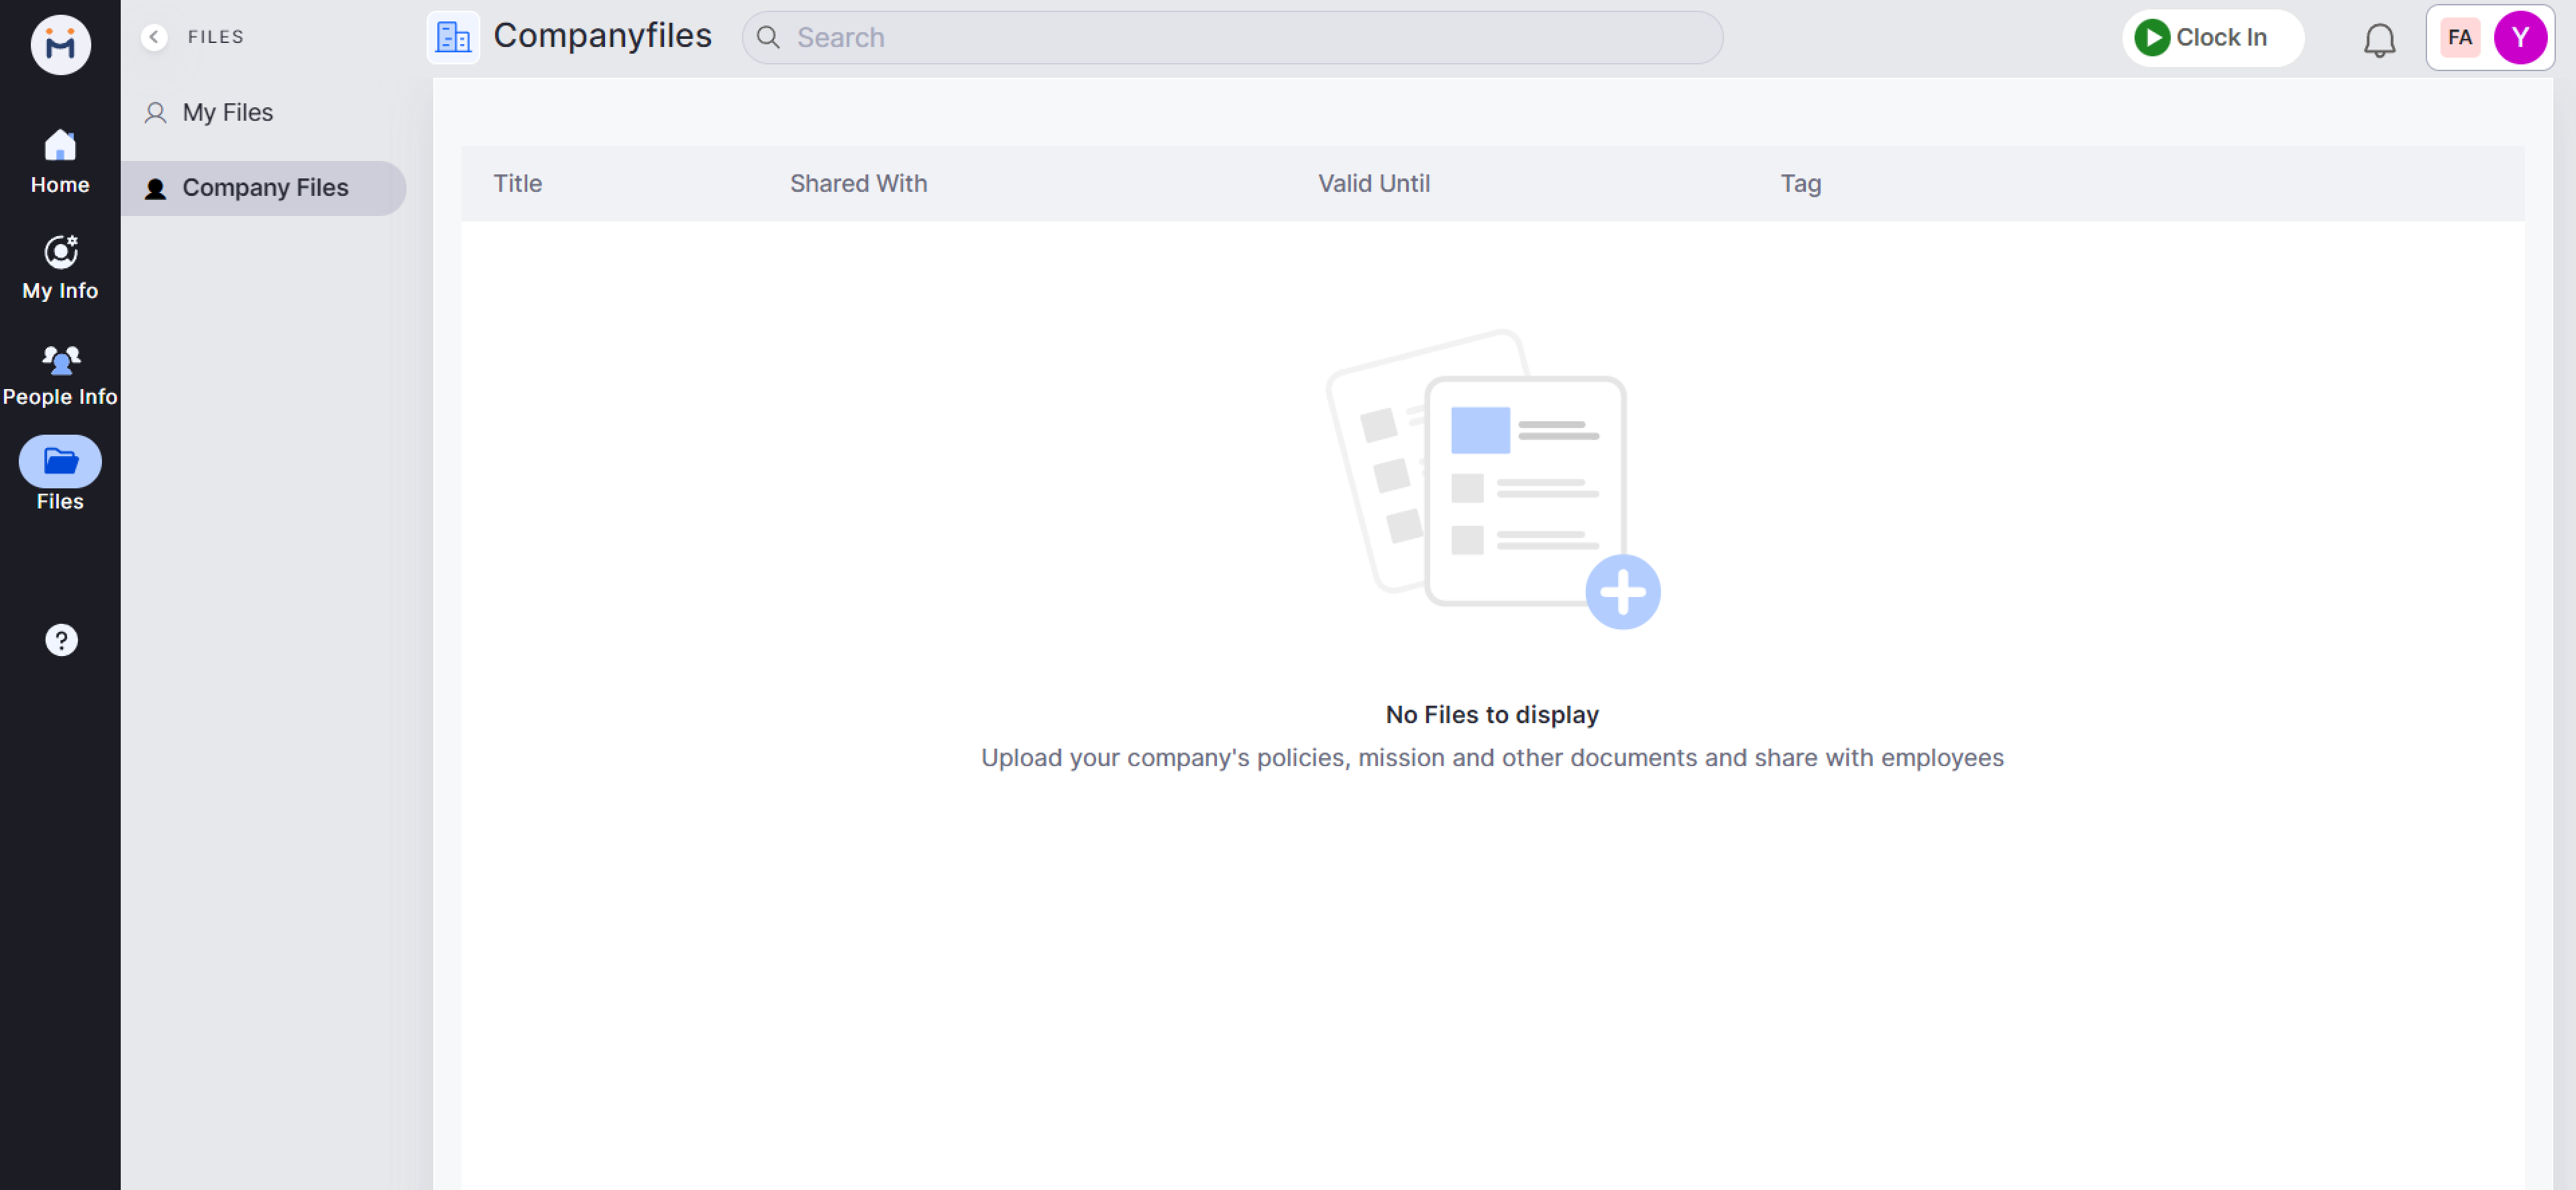Select the Files folder icon
This screenshot has height=1190, width=2576.
point(60,461)
